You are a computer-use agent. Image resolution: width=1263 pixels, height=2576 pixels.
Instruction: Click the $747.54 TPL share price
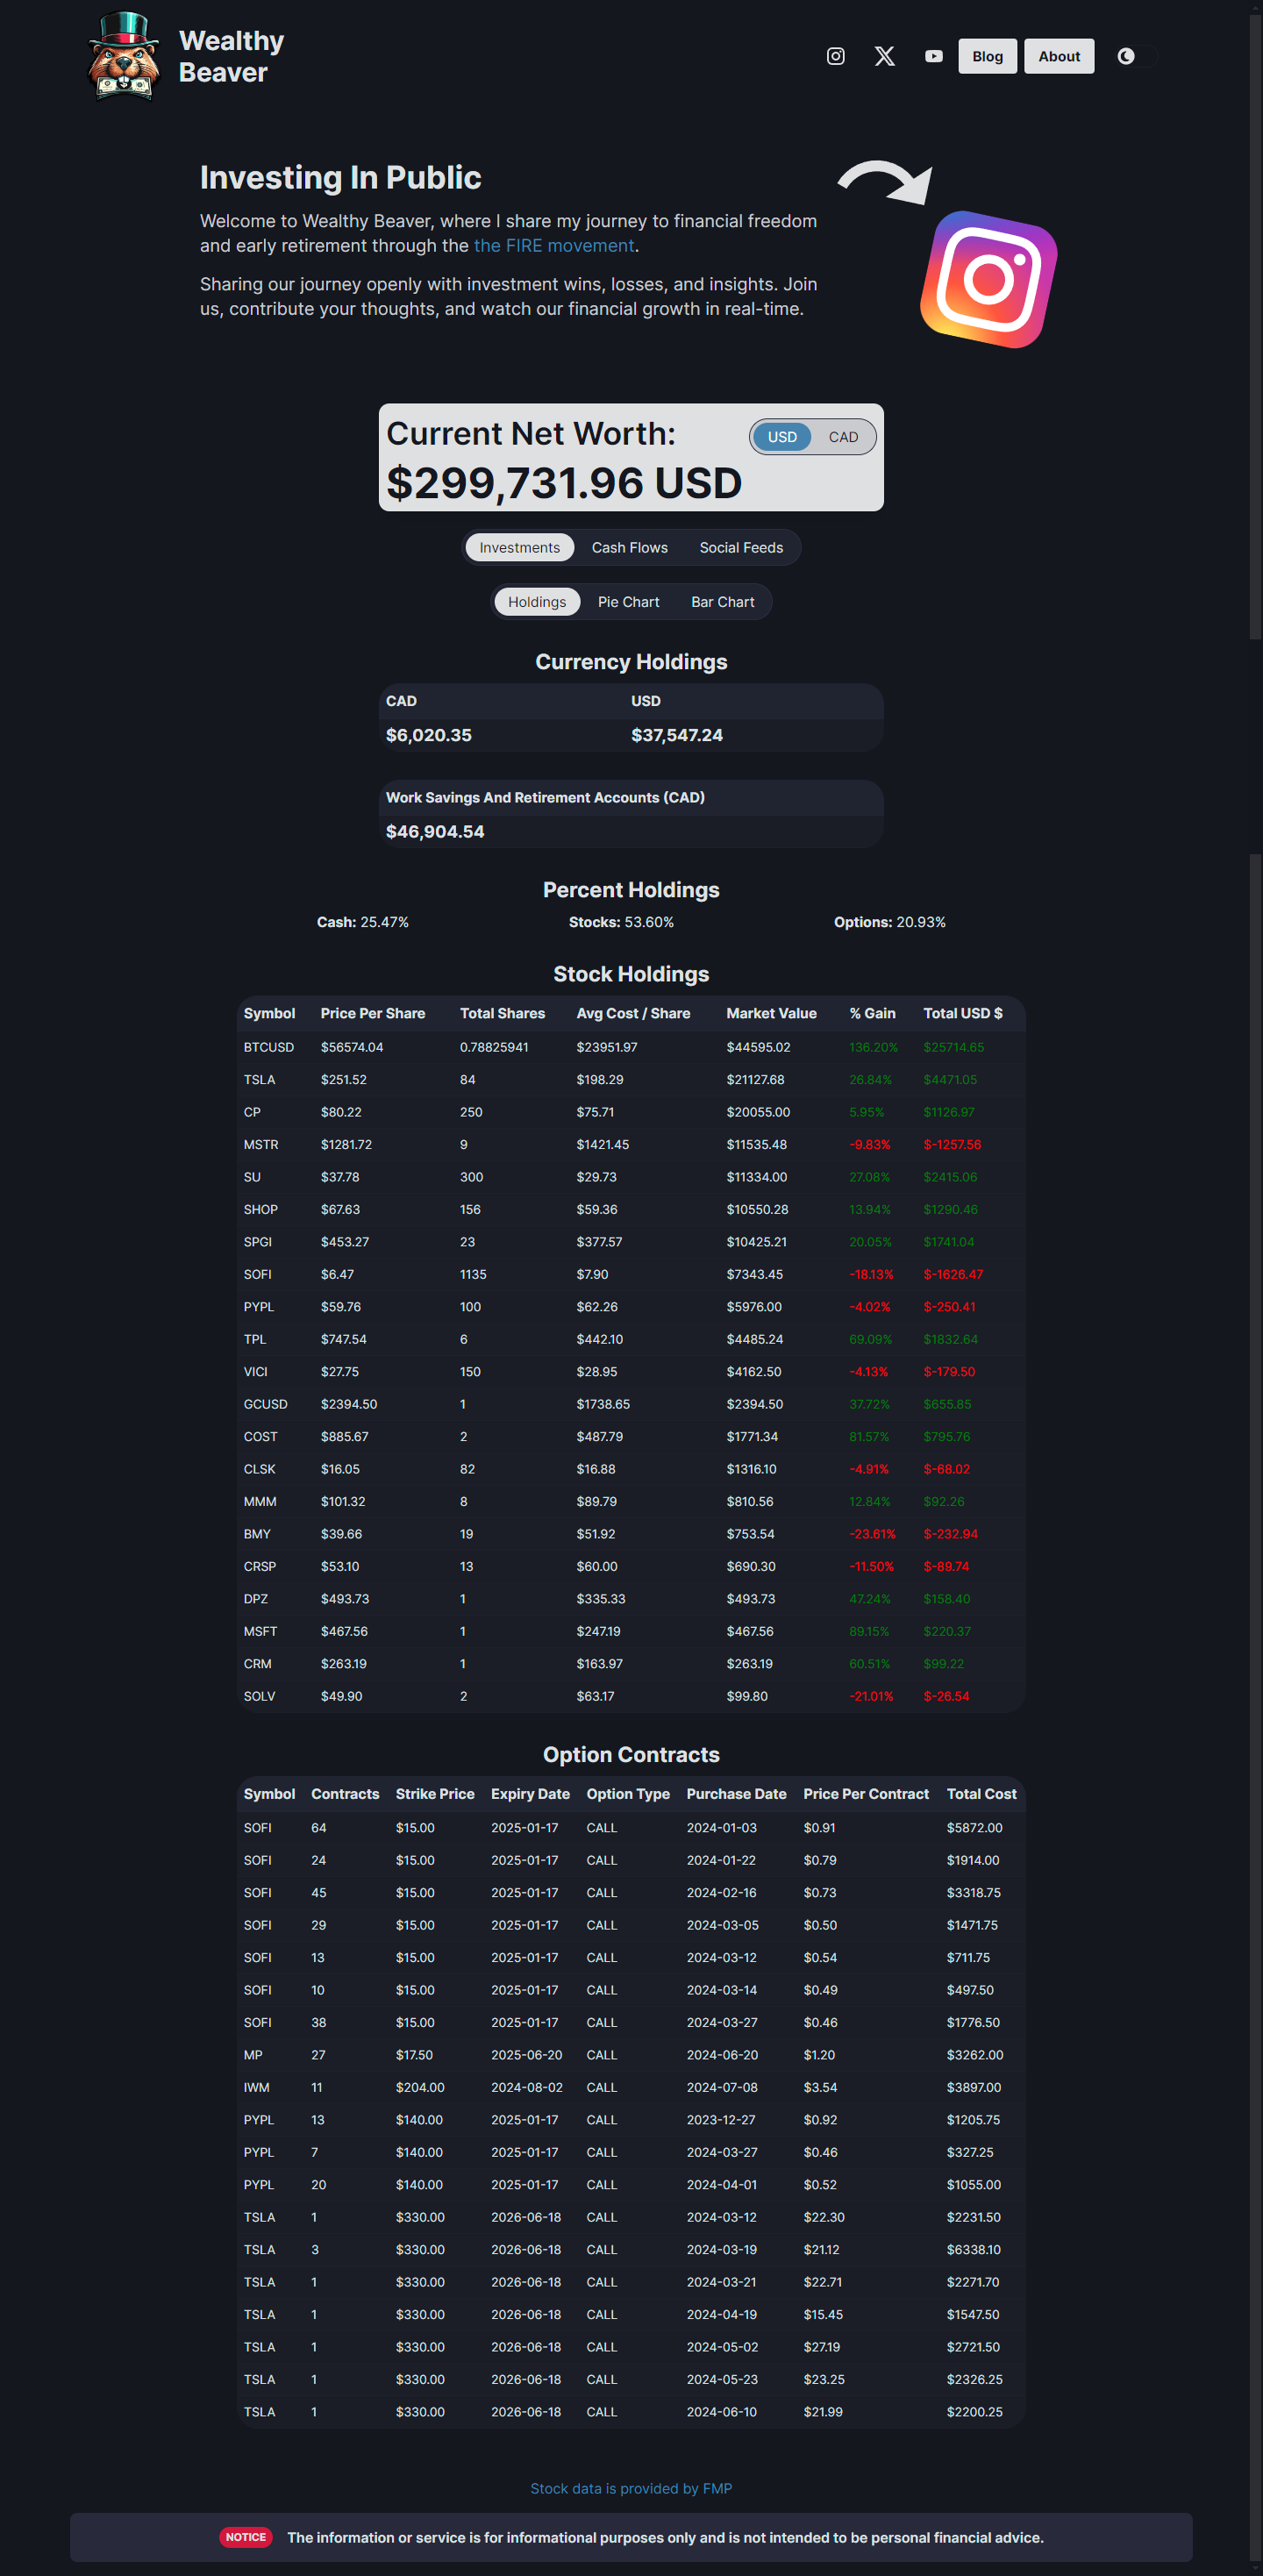343,1339
